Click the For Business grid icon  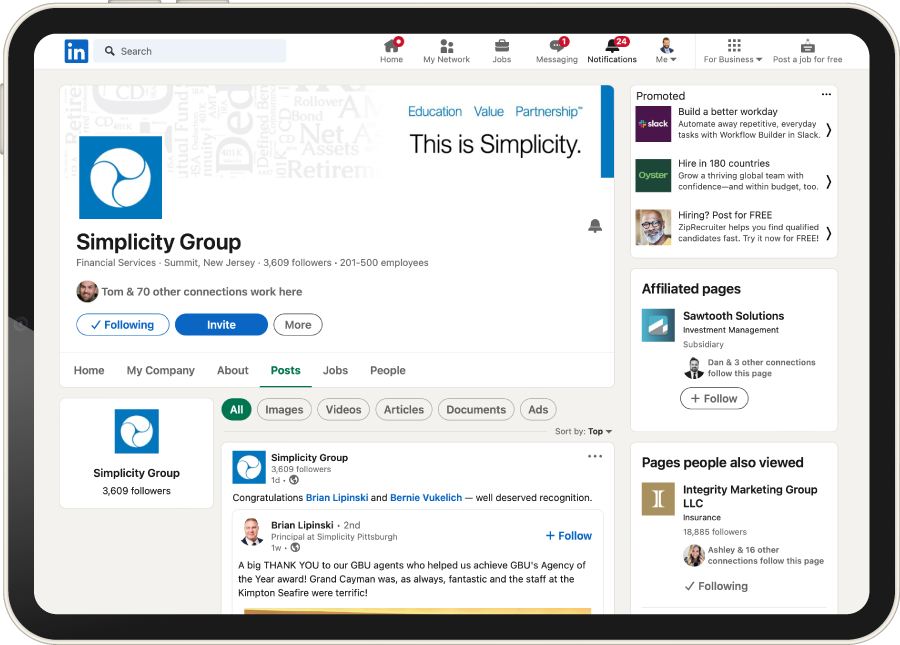click(734, 45)
